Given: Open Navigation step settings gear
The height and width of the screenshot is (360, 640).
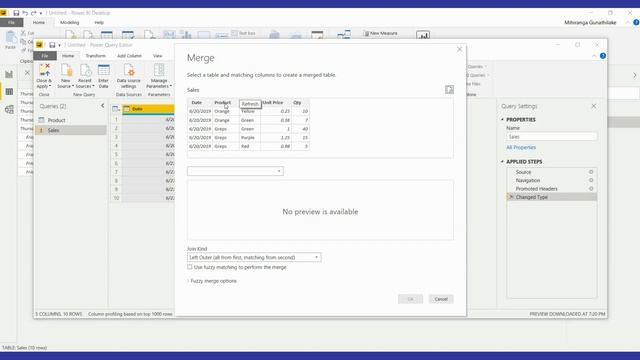Looking at the screenshot, I should 591,180.
